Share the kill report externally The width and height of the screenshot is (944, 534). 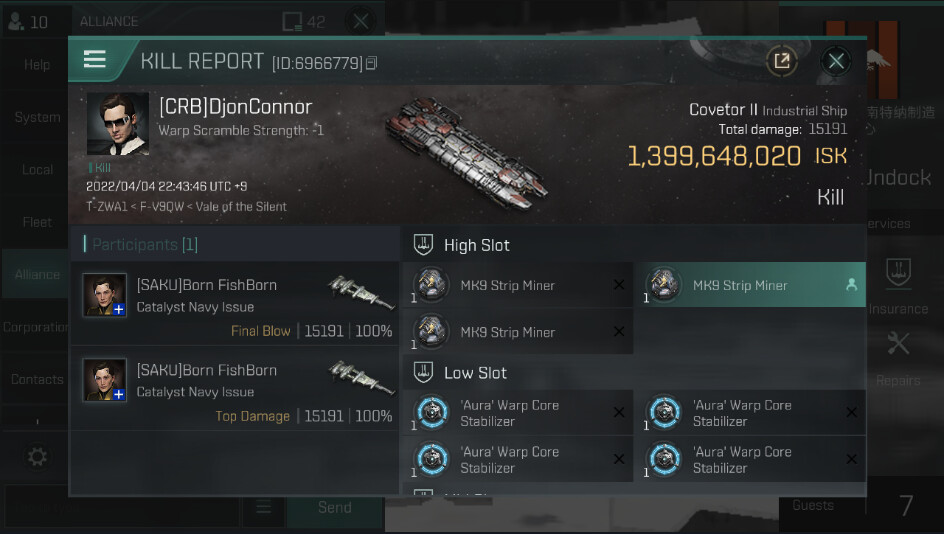click(782, 61)
